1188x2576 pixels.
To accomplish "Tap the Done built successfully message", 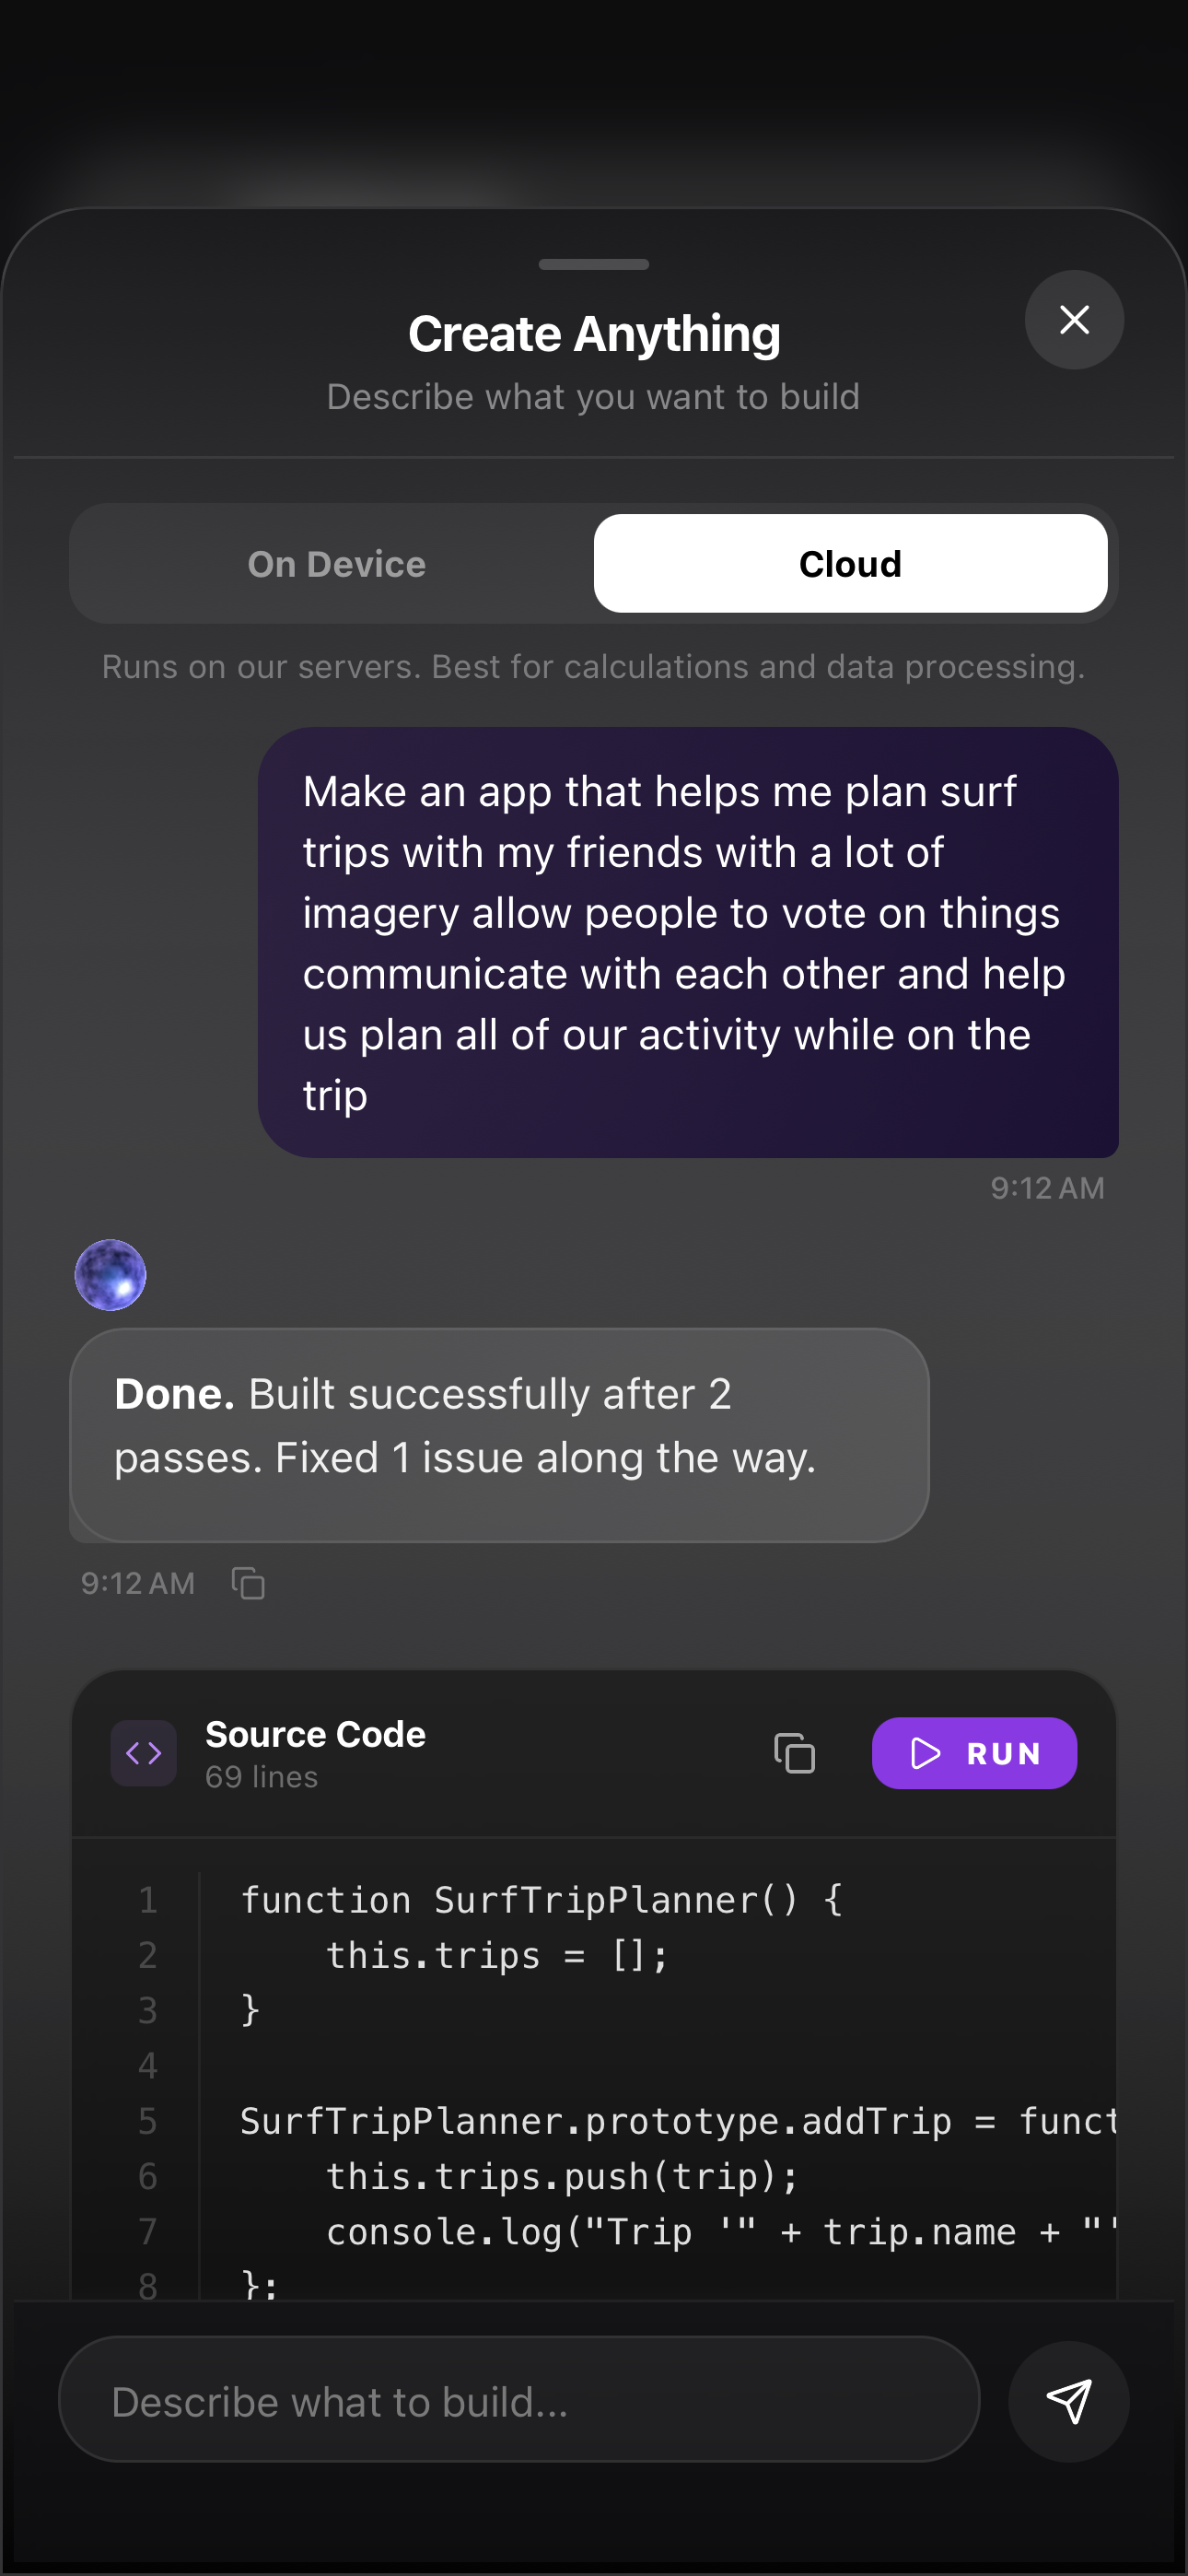I will click(x=499, y=1435).
